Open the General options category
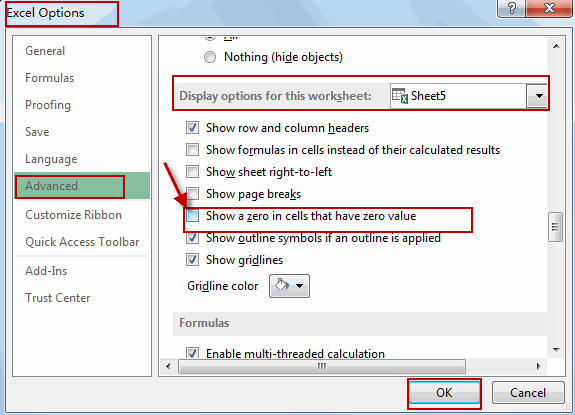Image resolution: width=575 pixels, height=415 pixels. point(45,51)
